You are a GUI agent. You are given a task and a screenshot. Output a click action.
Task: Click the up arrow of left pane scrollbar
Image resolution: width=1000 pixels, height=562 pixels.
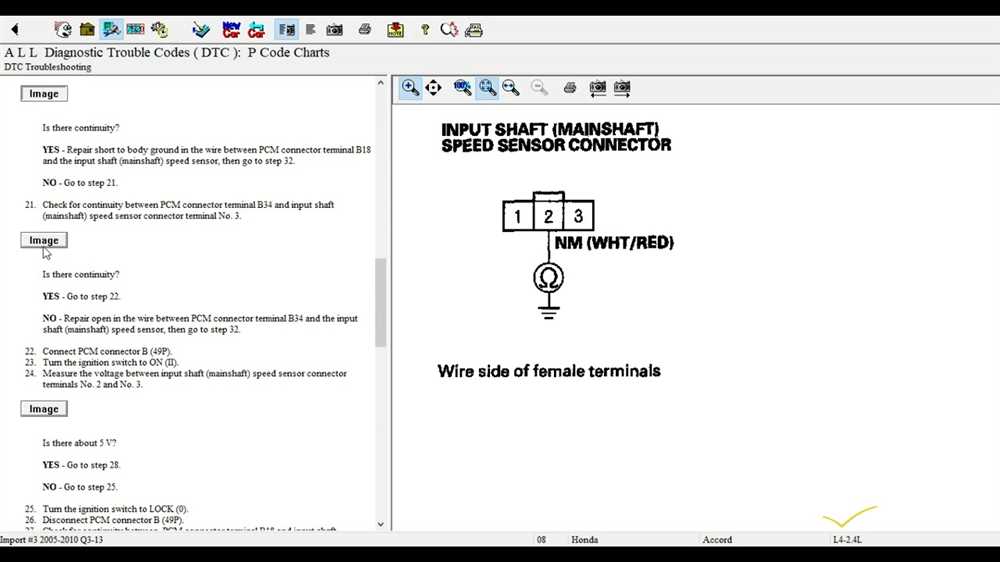pos(381,83)
